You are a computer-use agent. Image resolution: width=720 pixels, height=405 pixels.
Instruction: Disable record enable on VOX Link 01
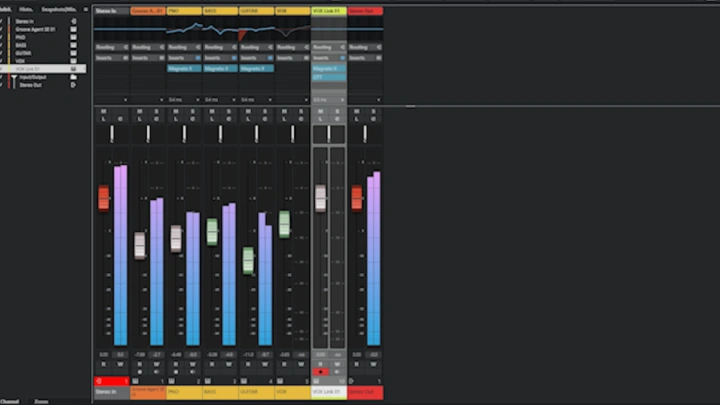click(x=321, y=372)
